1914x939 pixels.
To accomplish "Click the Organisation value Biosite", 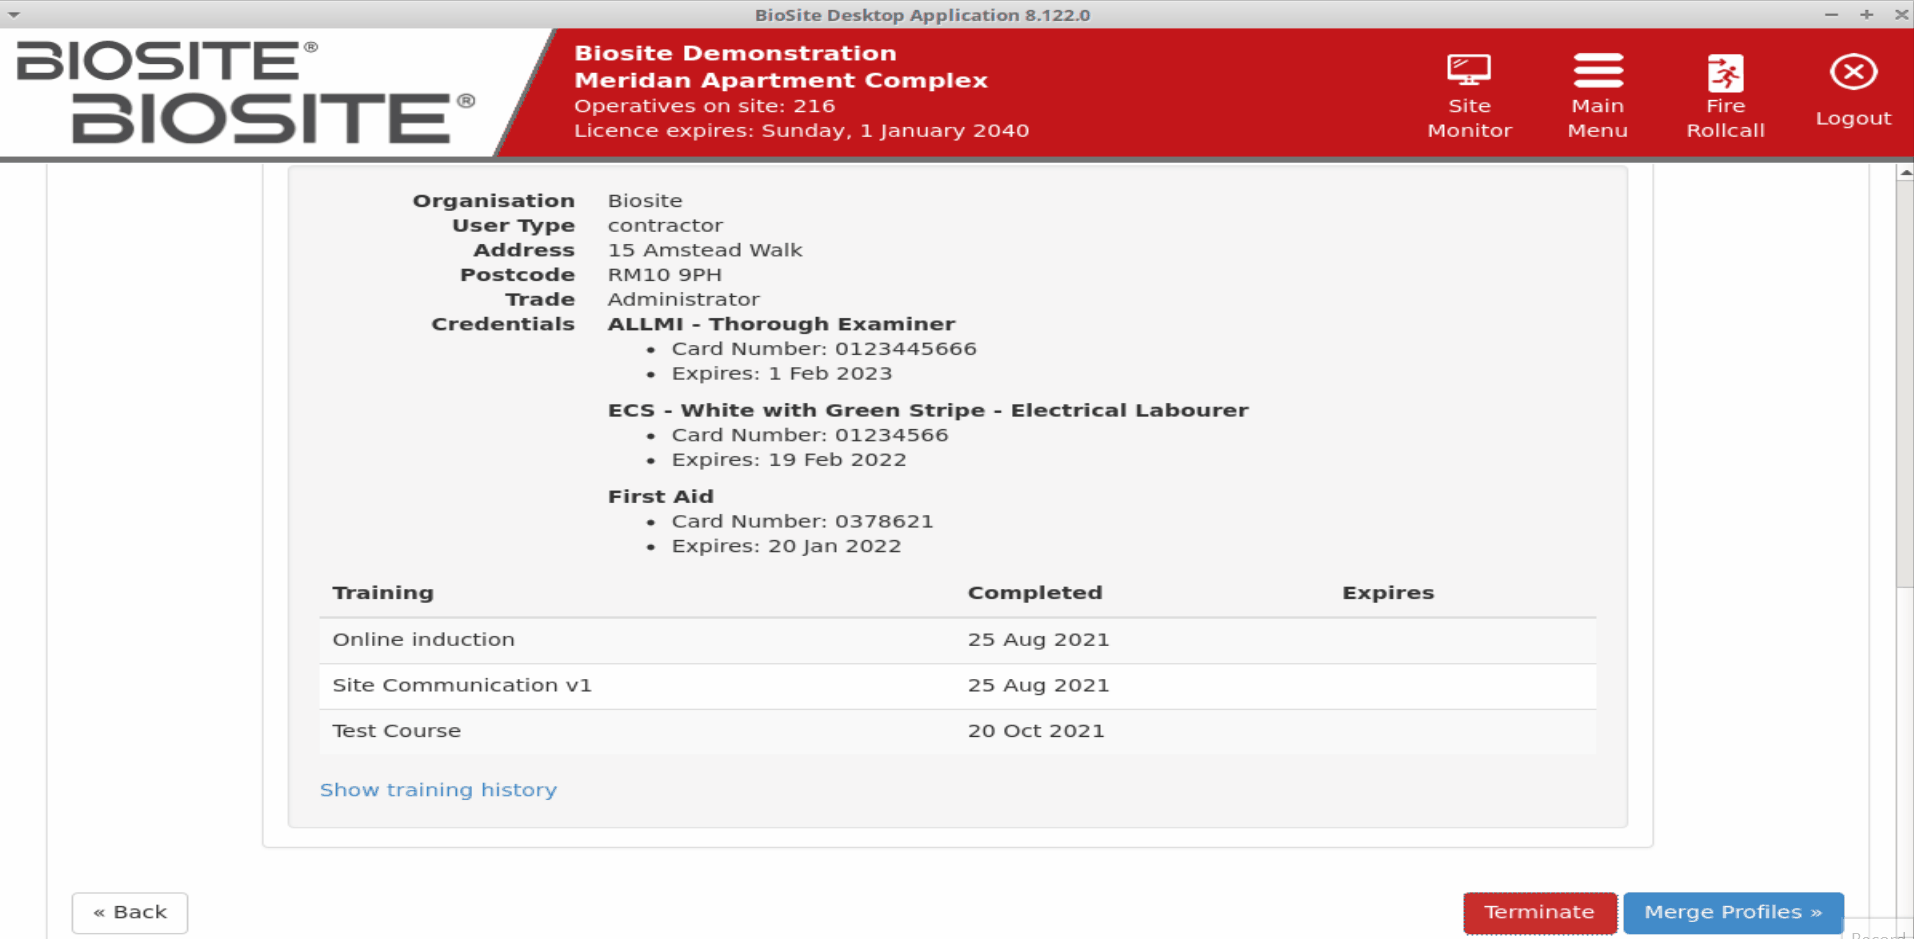I will [645, 201].
